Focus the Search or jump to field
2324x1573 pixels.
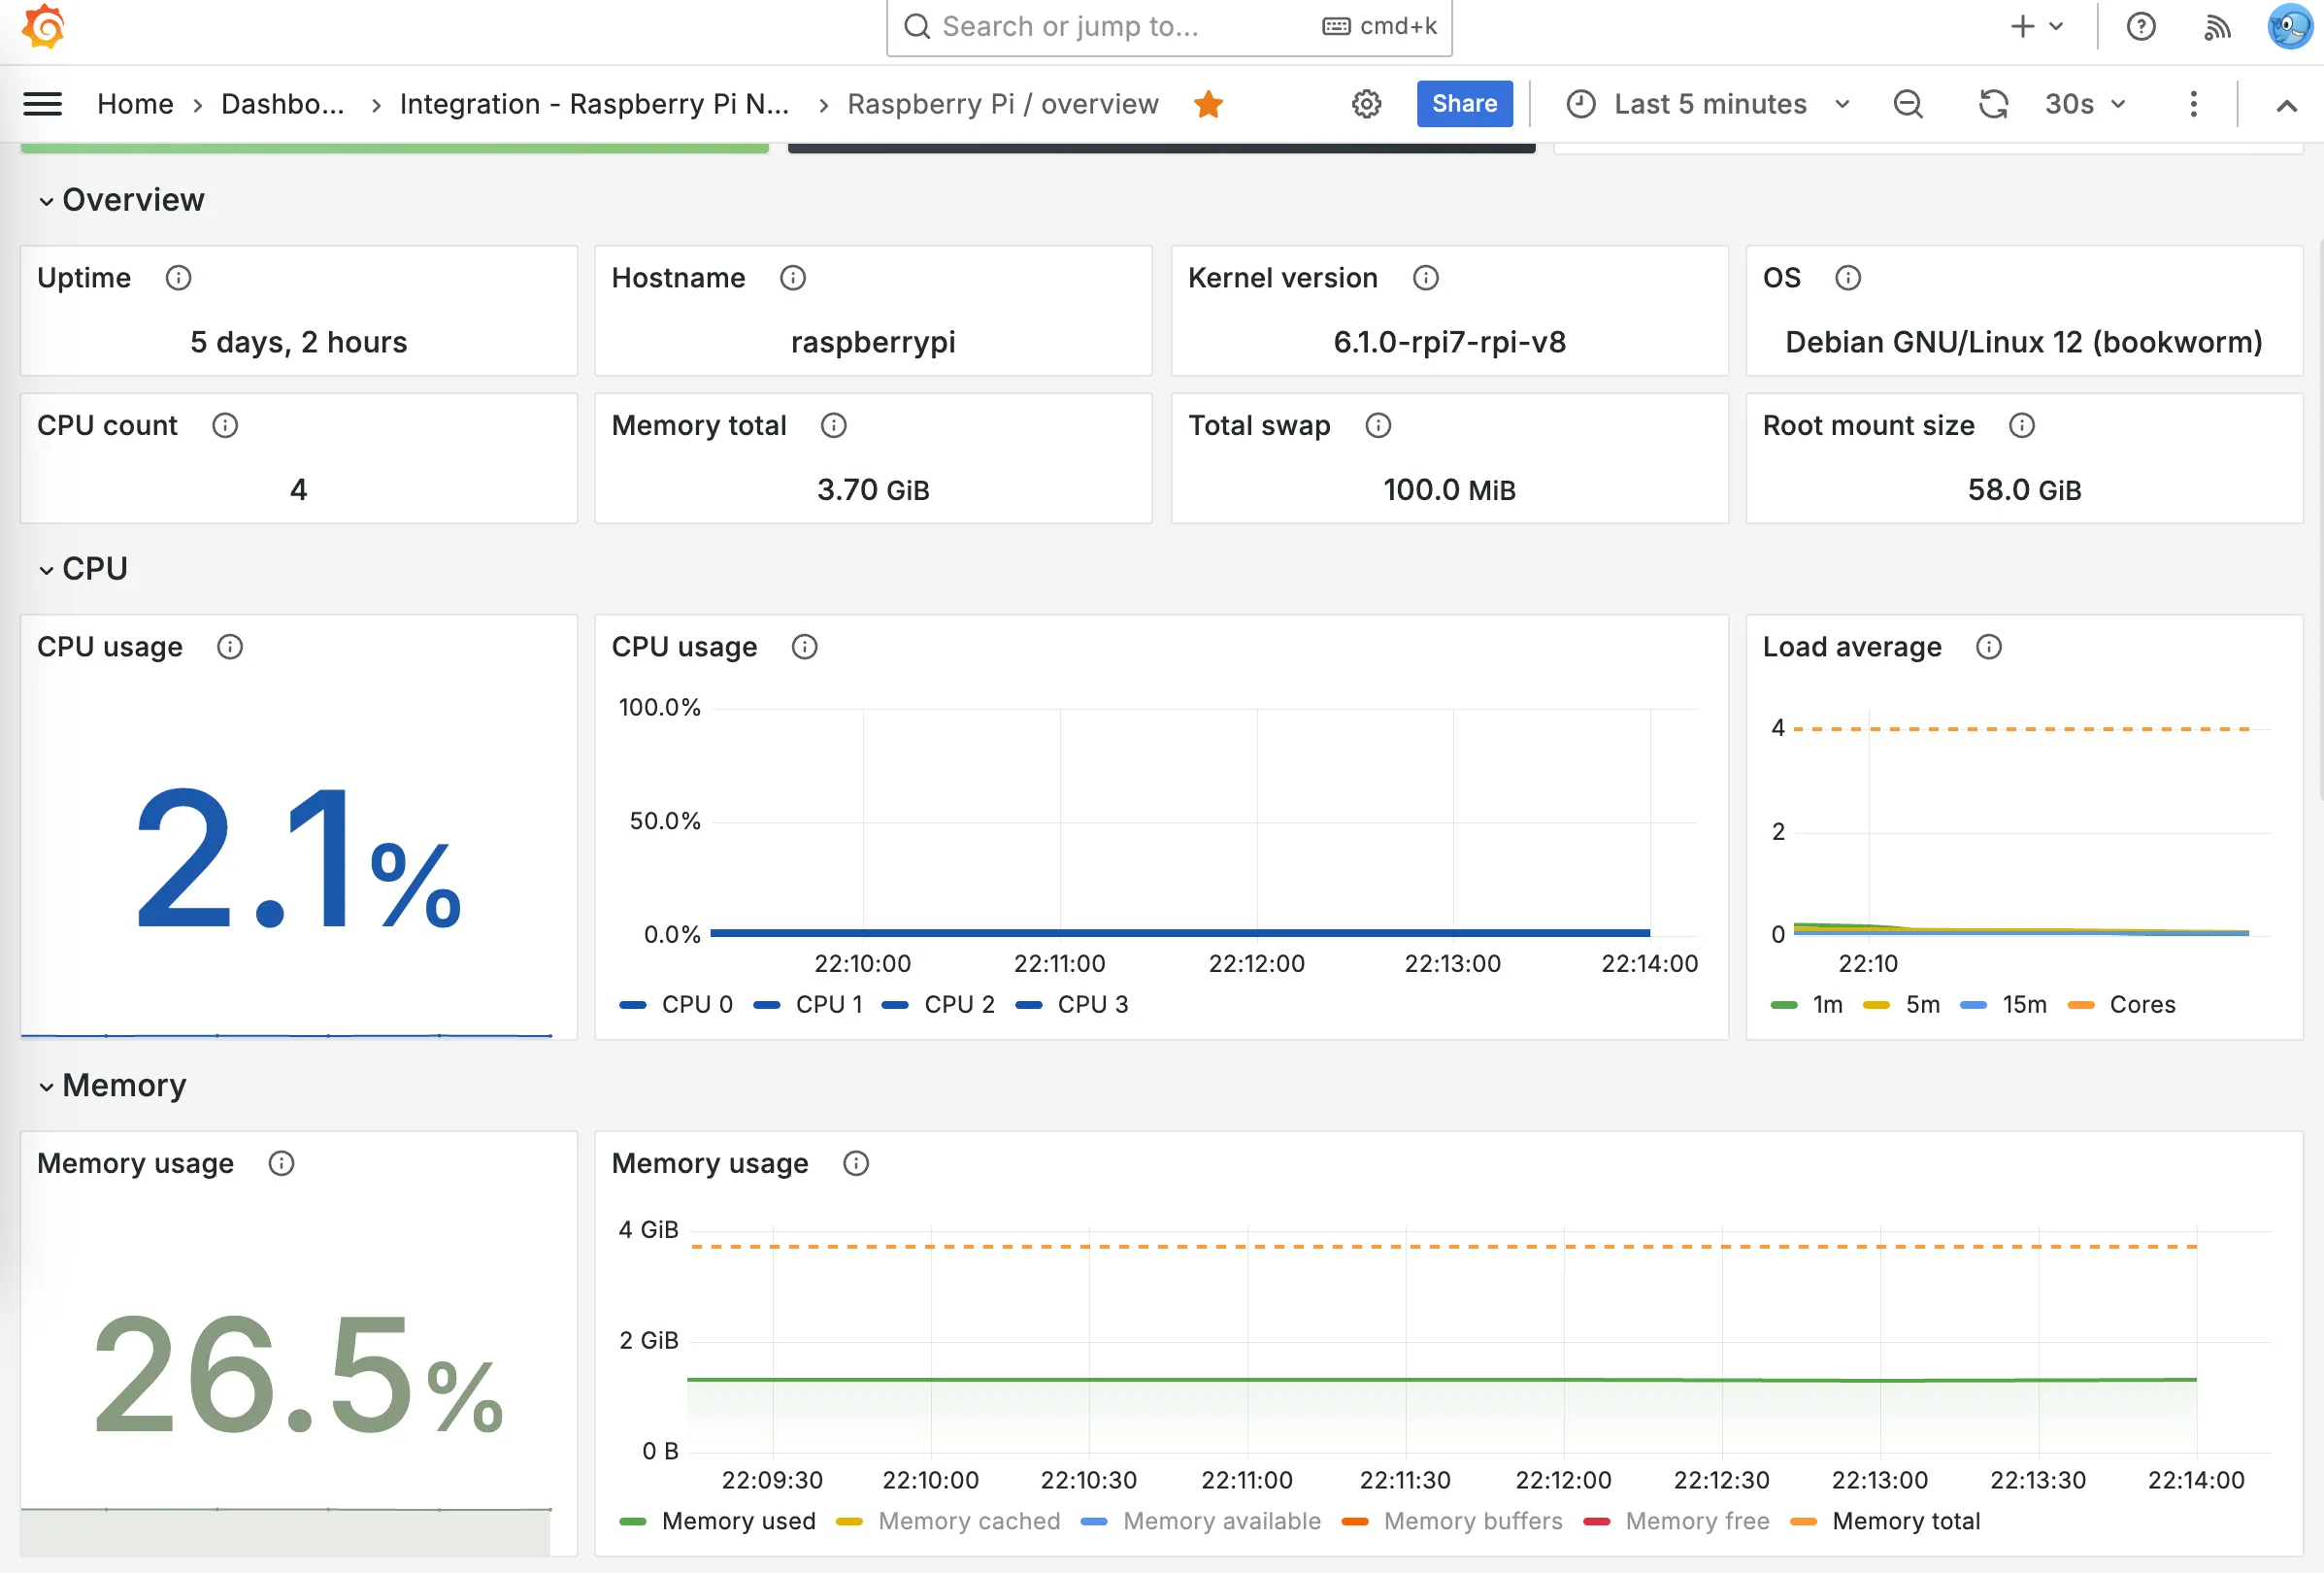[x=1120, y=27]
